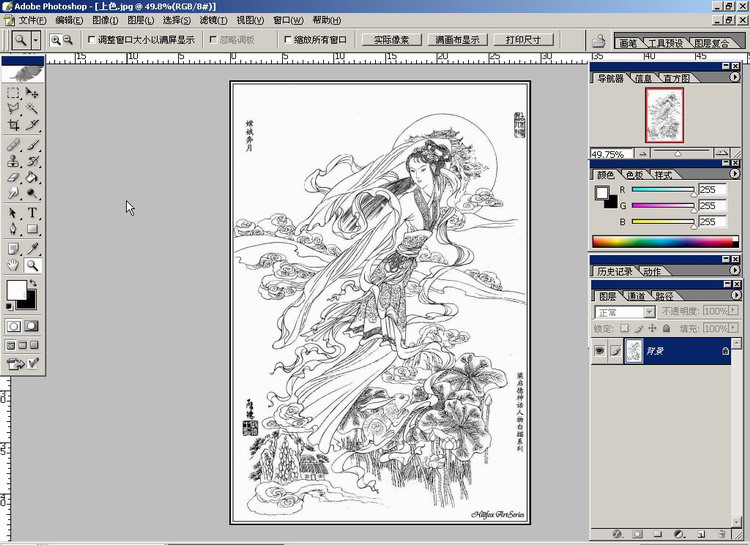Click the zoom-in magnifier option
The height and width of the screenshot is (545, 750).
56,40
